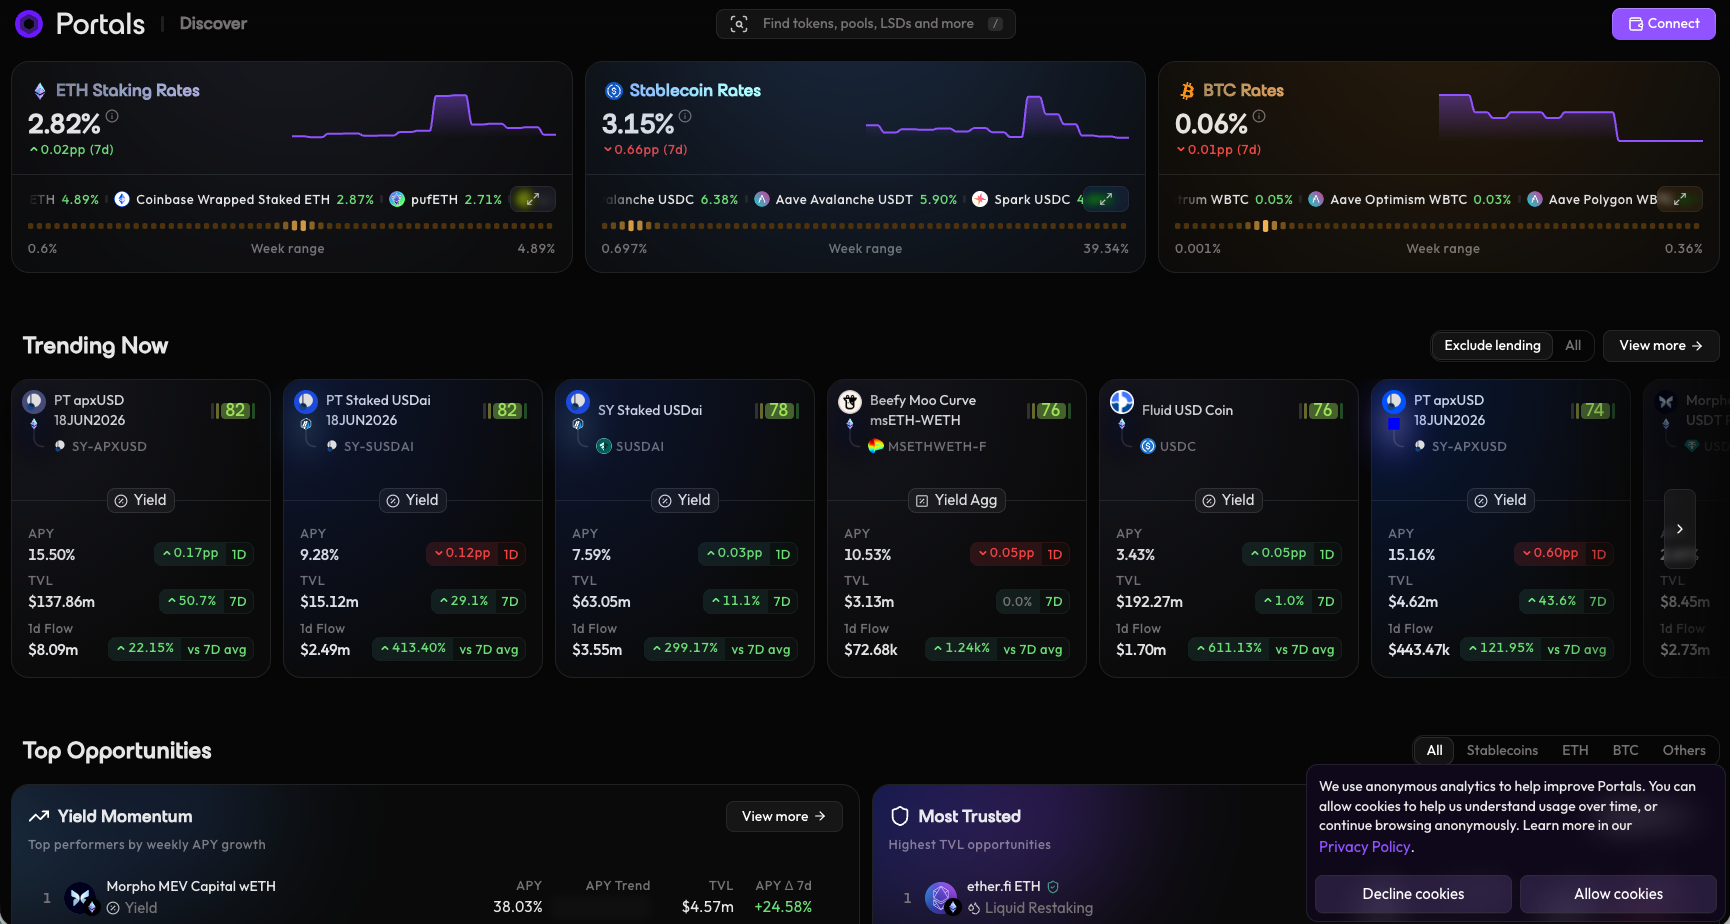Open View more in Trending Now
This screenshot has width=1730, height=924.
click(x=1661, y=345)
